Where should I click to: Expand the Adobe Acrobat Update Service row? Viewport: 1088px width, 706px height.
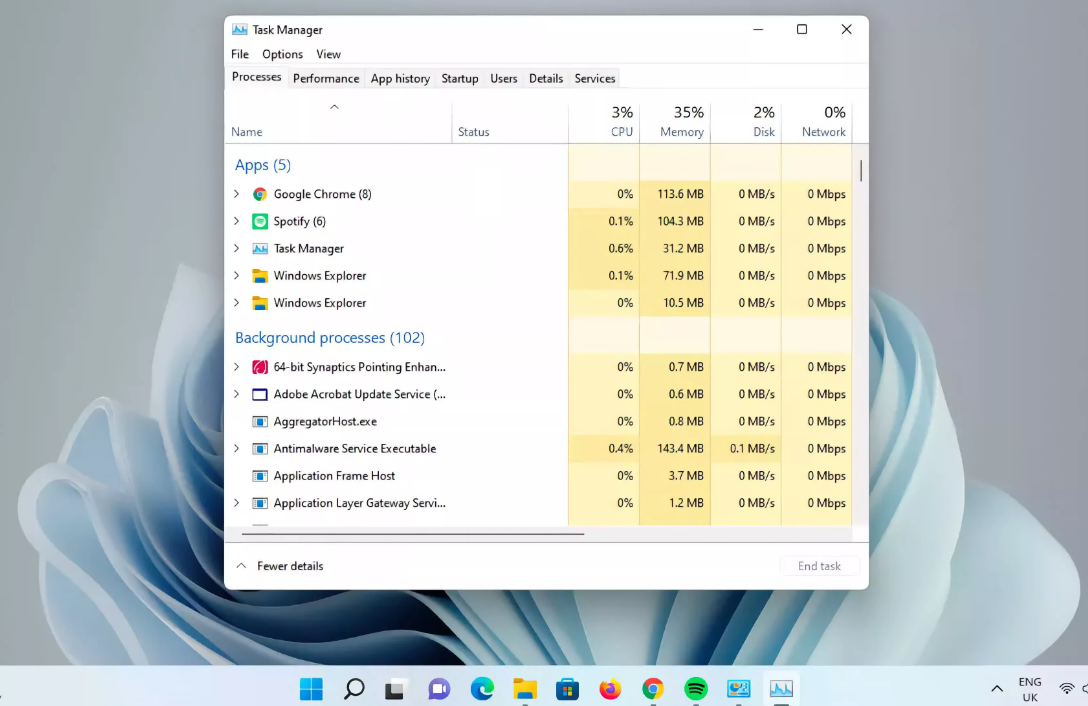pos(237,394)
